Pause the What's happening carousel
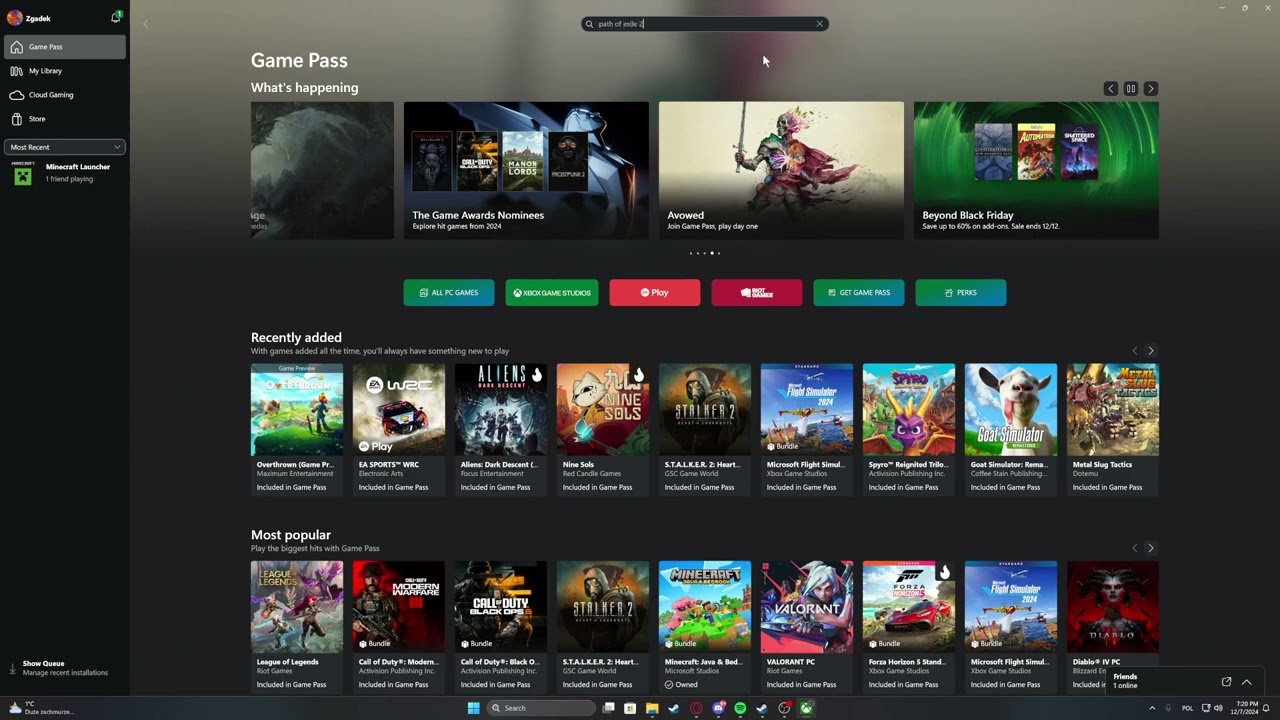 [1131, 89]
